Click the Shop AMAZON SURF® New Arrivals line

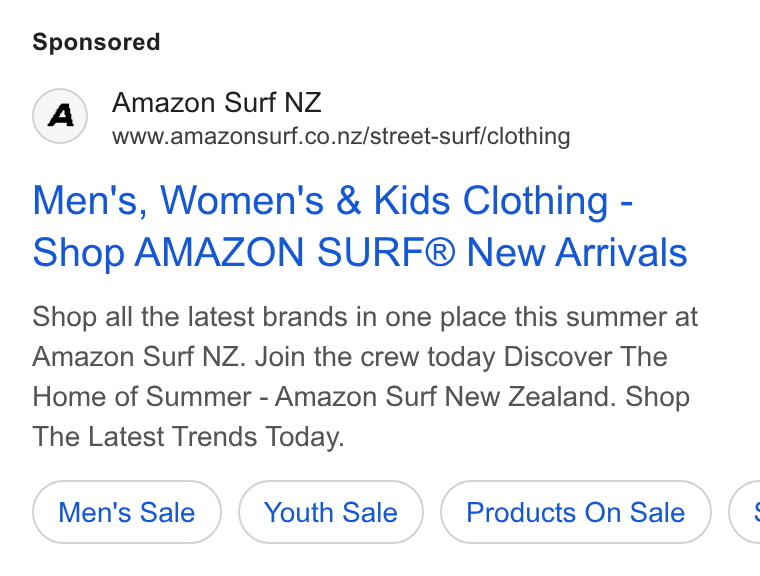pyautogui.click(x=360, y=253)
